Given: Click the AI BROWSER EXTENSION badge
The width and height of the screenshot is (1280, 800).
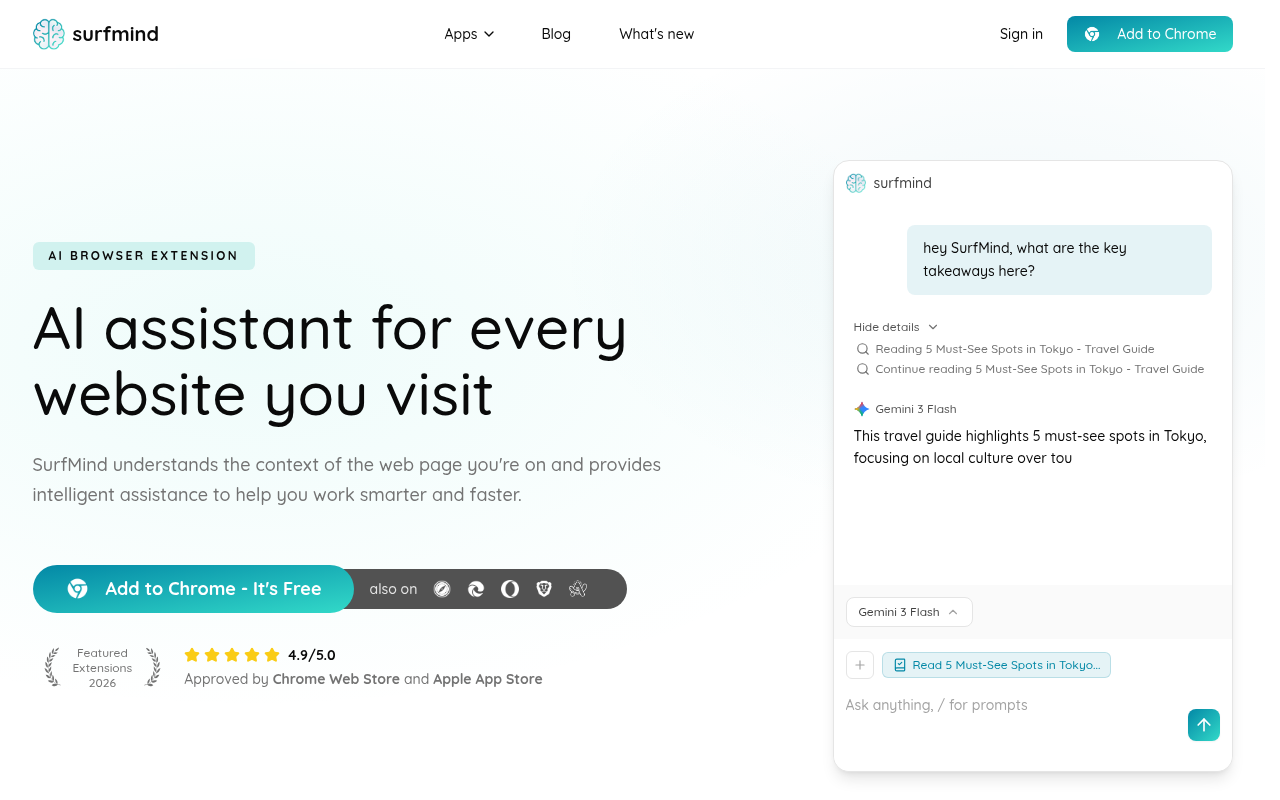Looking at the screenshot, I should [144, 256].
